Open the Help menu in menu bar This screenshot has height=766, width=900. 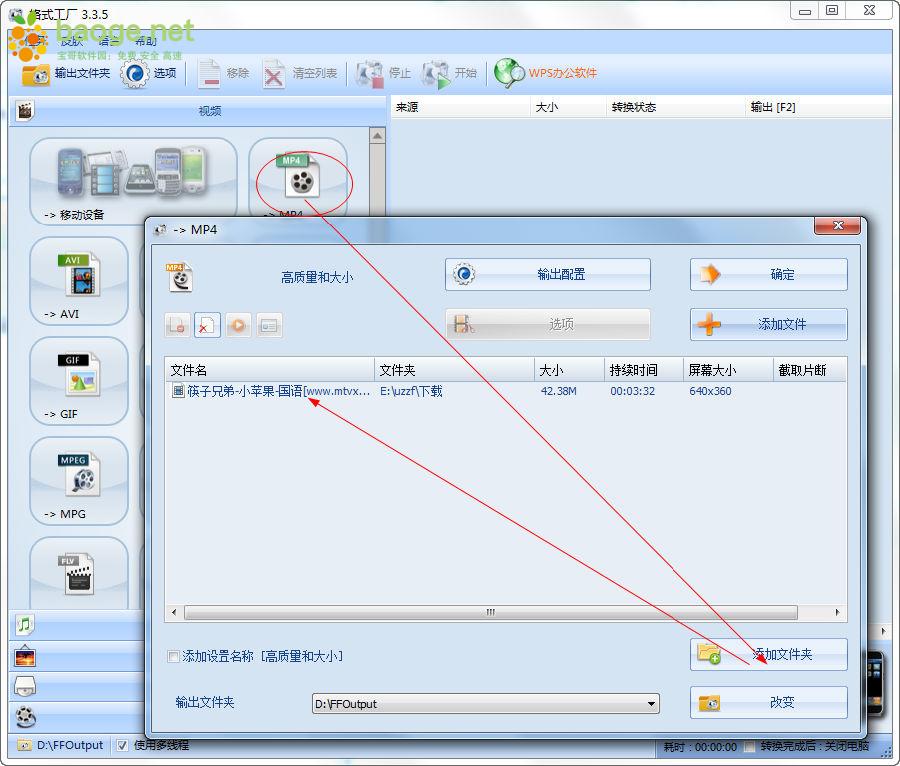click(146, 41)
